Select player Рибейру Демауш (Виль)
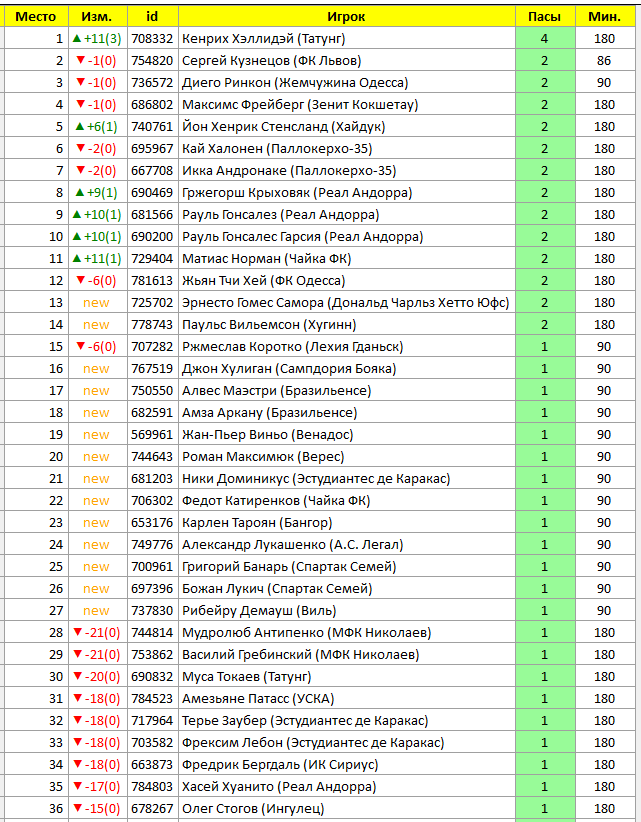This screenshot has height=822, width=641. 259,611
